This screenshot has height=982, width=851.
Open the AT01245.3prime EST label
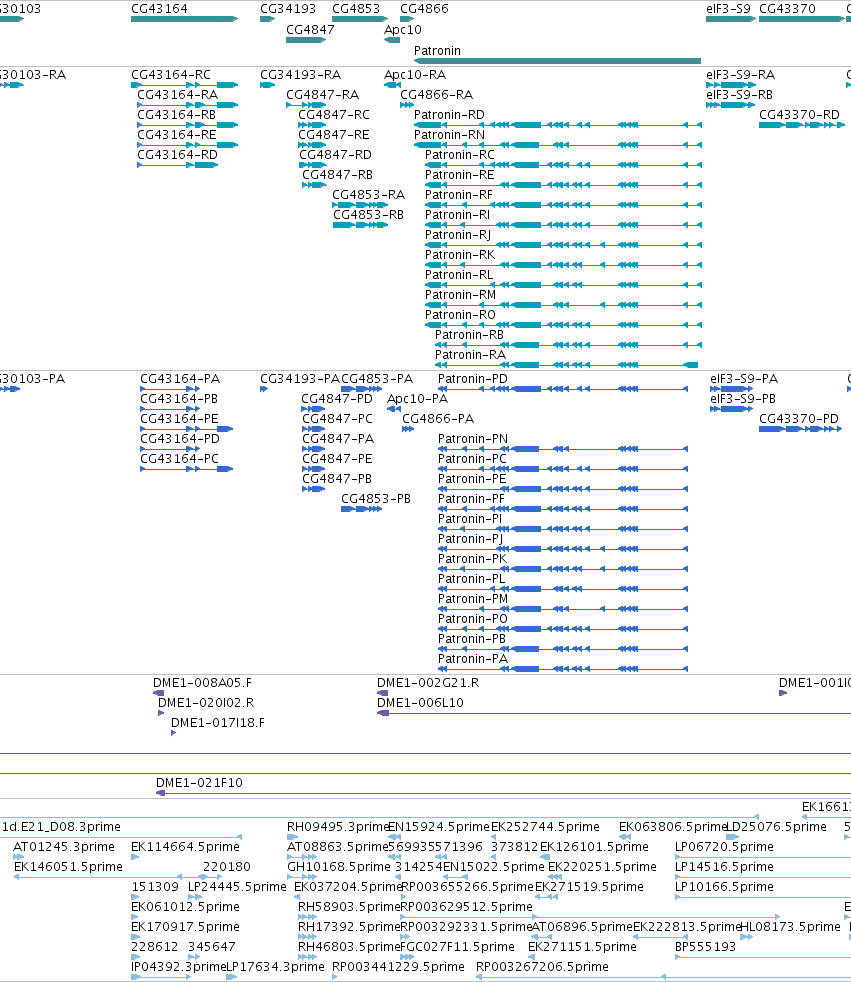[x=64, y=847]
